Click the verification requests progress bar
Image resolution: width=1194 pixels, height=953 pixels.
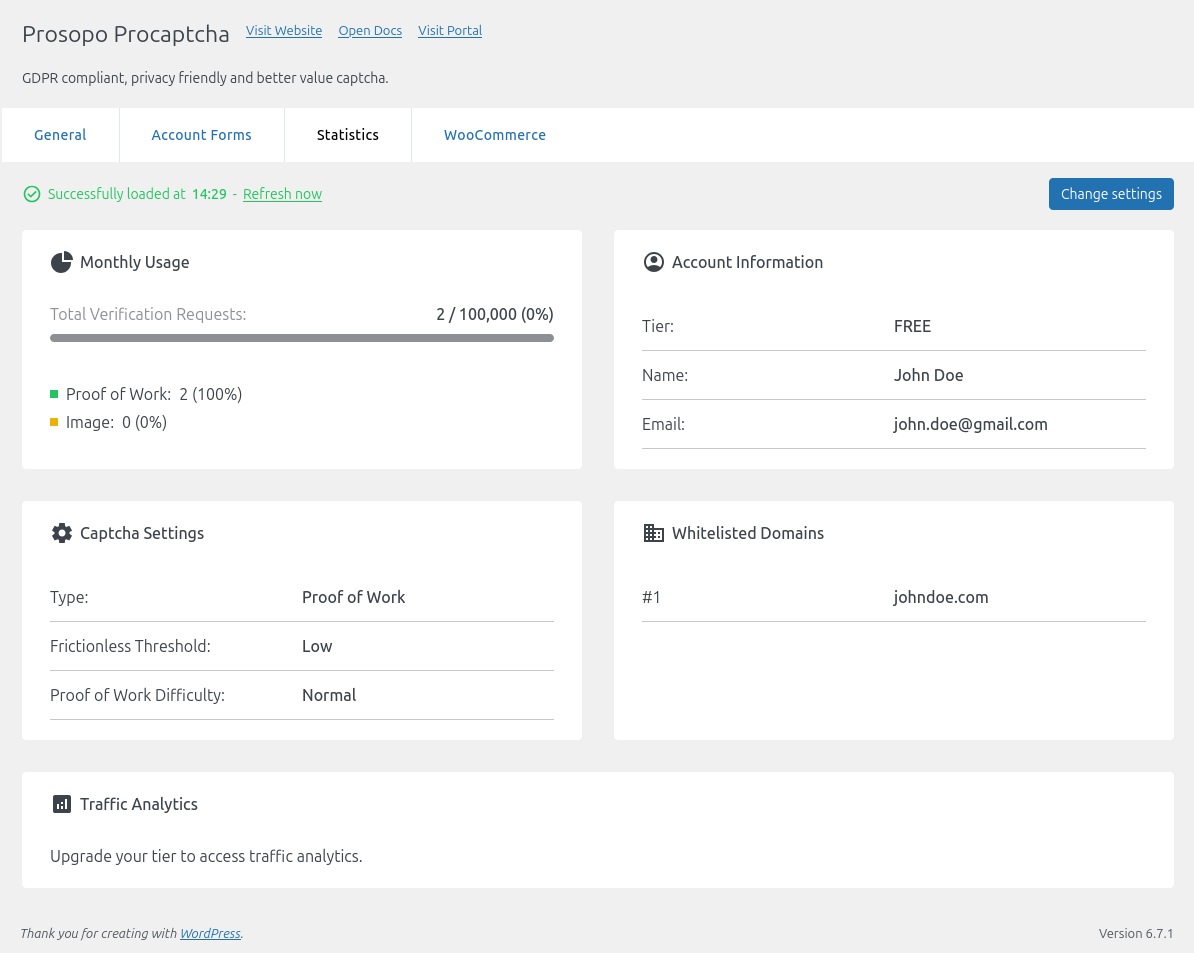[x=302, y=338]
